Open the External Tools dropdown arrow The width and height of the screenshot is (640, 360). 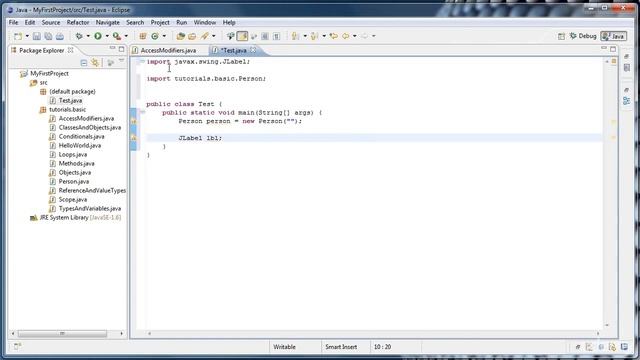126,36
